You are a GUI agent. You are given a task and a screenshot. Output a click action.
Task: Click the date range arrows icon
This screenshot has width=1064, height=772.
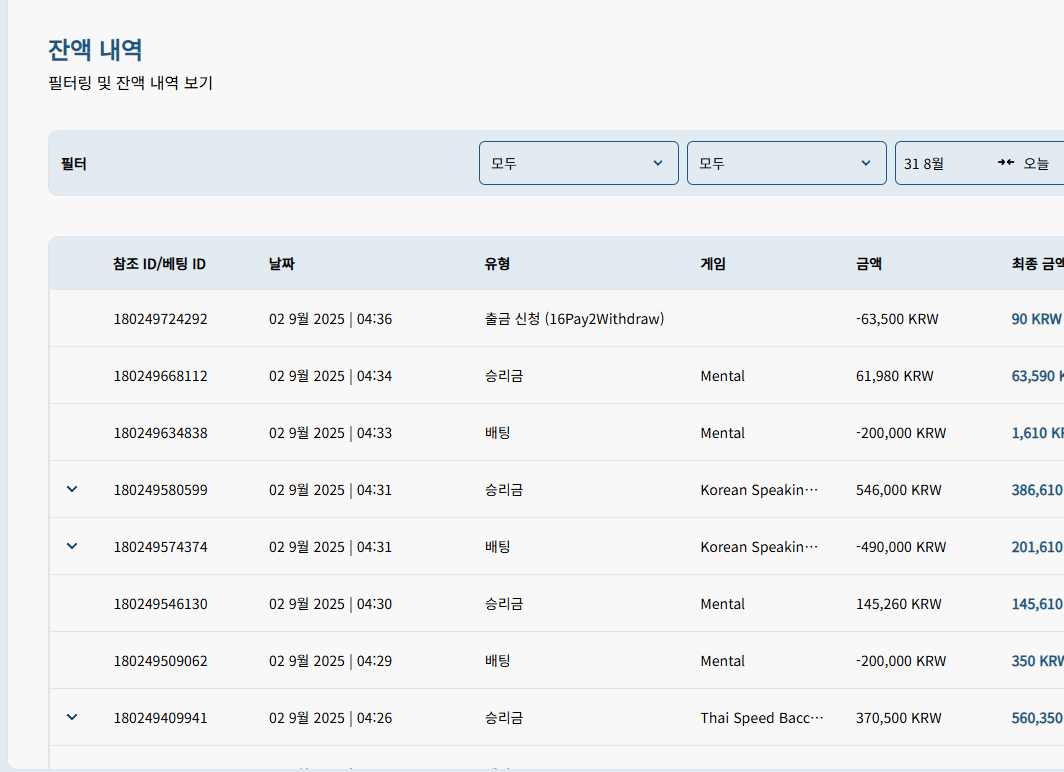click(x=1006, y=162)
